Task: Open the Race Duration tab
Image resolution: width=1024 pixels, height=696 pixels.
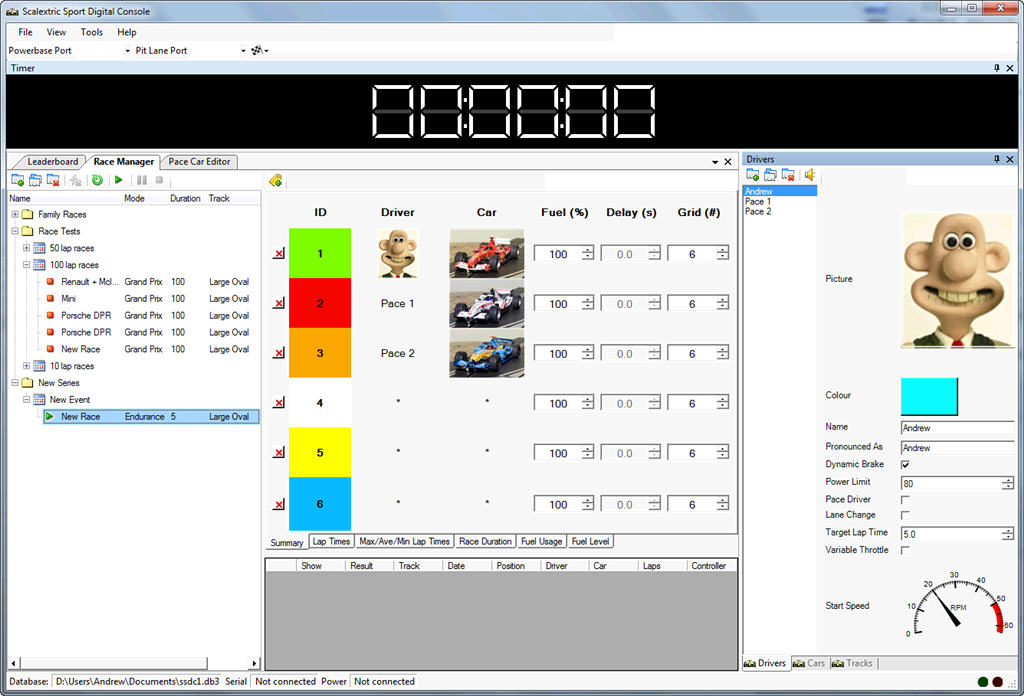Action: (485, 541)
